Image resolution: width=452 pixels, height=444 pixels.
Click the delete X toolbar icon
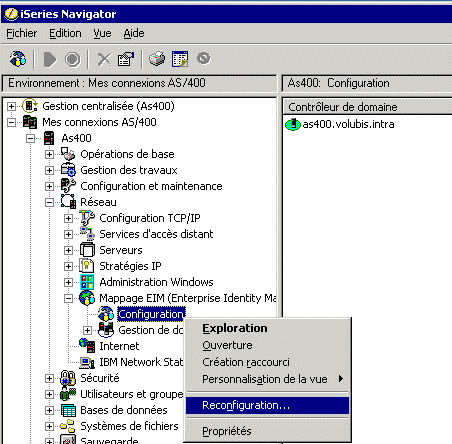pyautogui.click(x=104, y=59)
